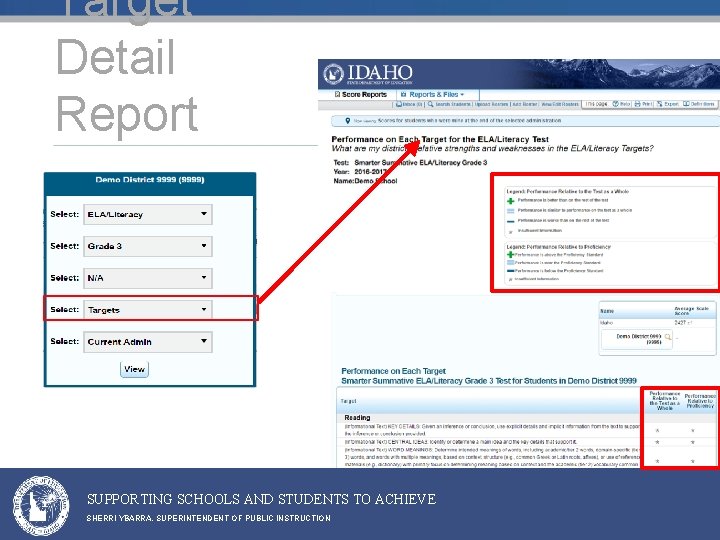
Task: Open the Grade 3 dropdown
Action: pos(148,246)
